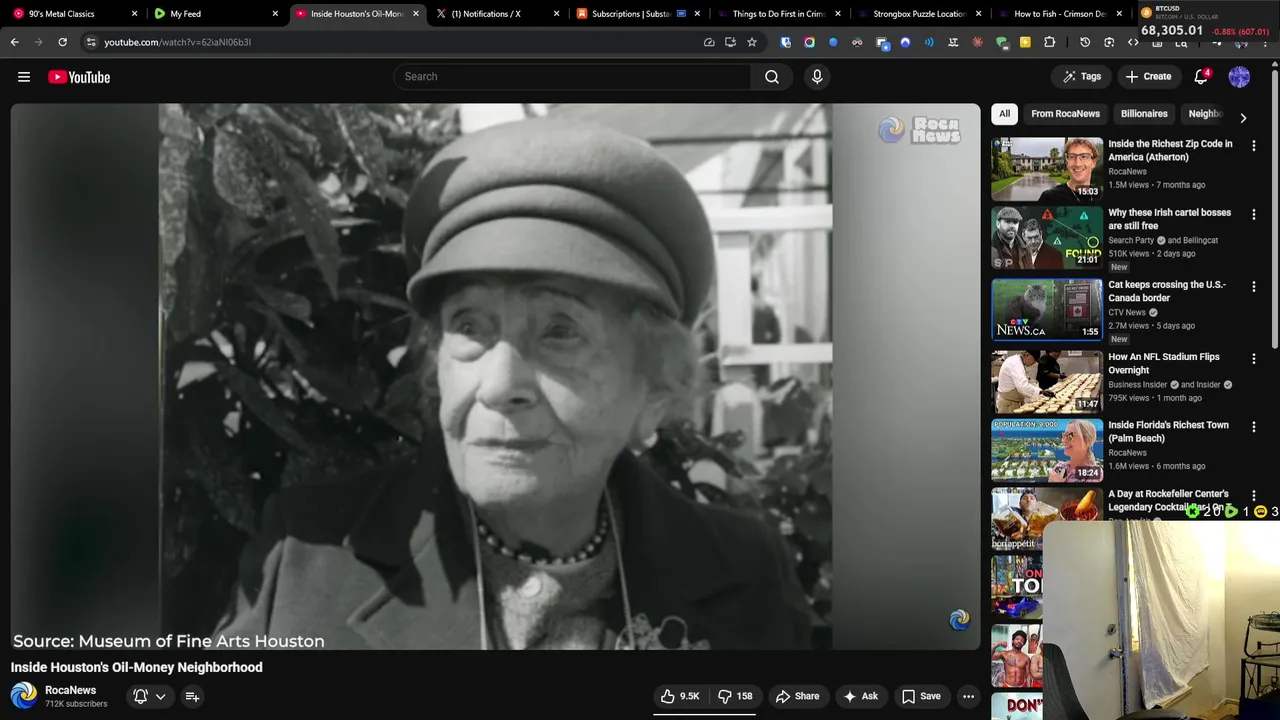Open the Cat keeps crossing border thumbnail

[x=1047, y=309]
